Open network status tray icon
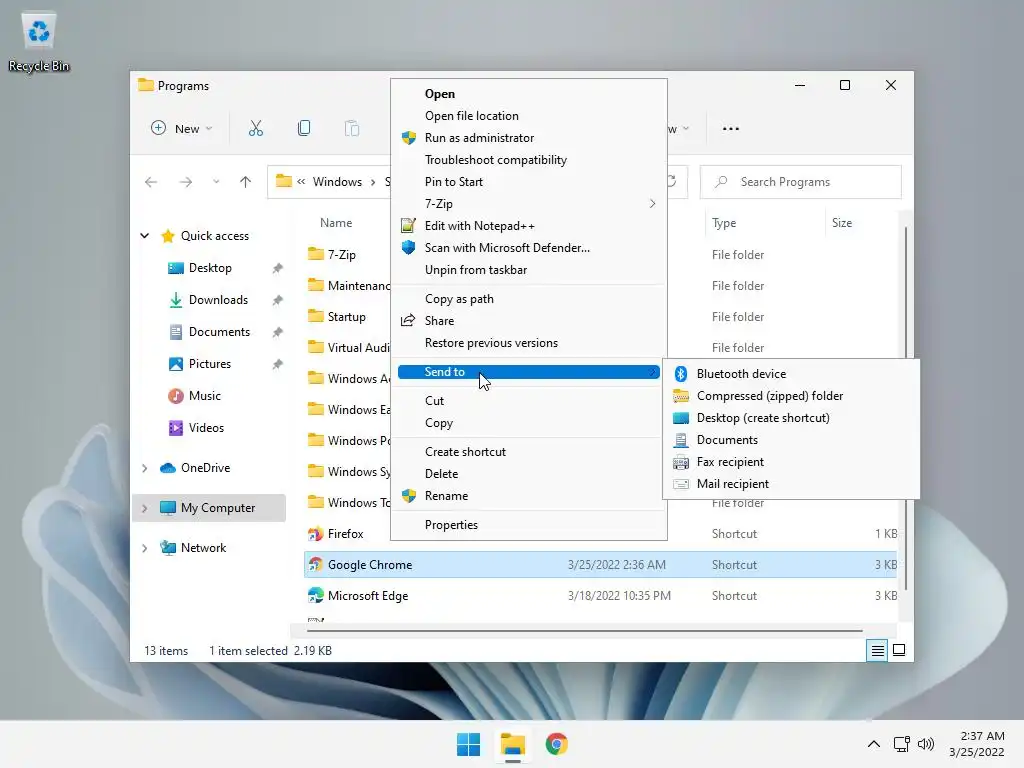1024x768 pixels. click(x=902, y=744)
